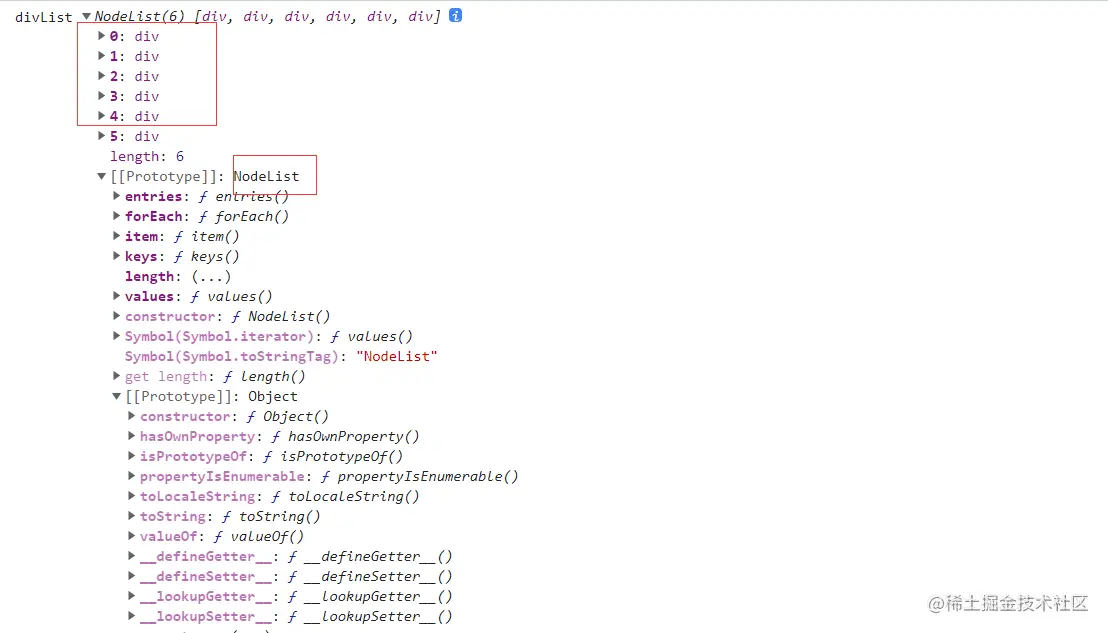Expand the __lookupSetter__ arrow
The height and width of the screenshot is (633, 1108).
pos(131,616)
